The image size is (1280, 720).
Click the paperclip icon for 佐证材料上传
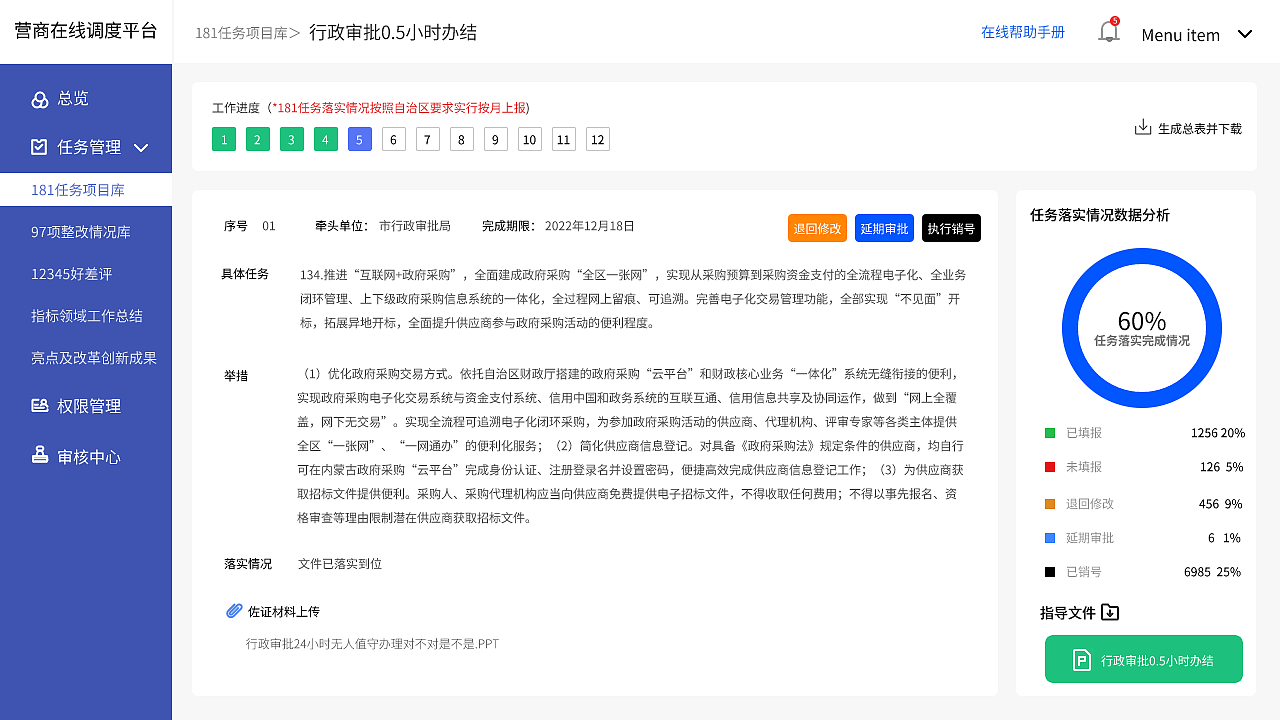(x=235, y=611)
